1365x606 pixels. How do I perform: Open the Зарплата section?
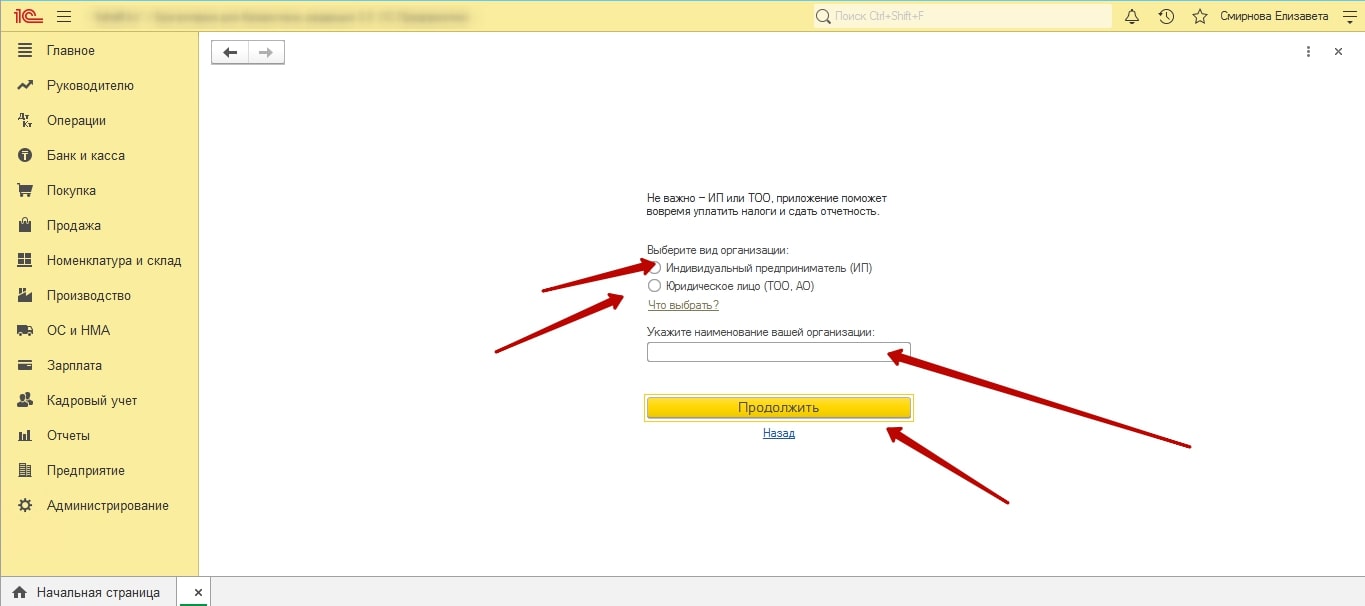click(74, 365)
